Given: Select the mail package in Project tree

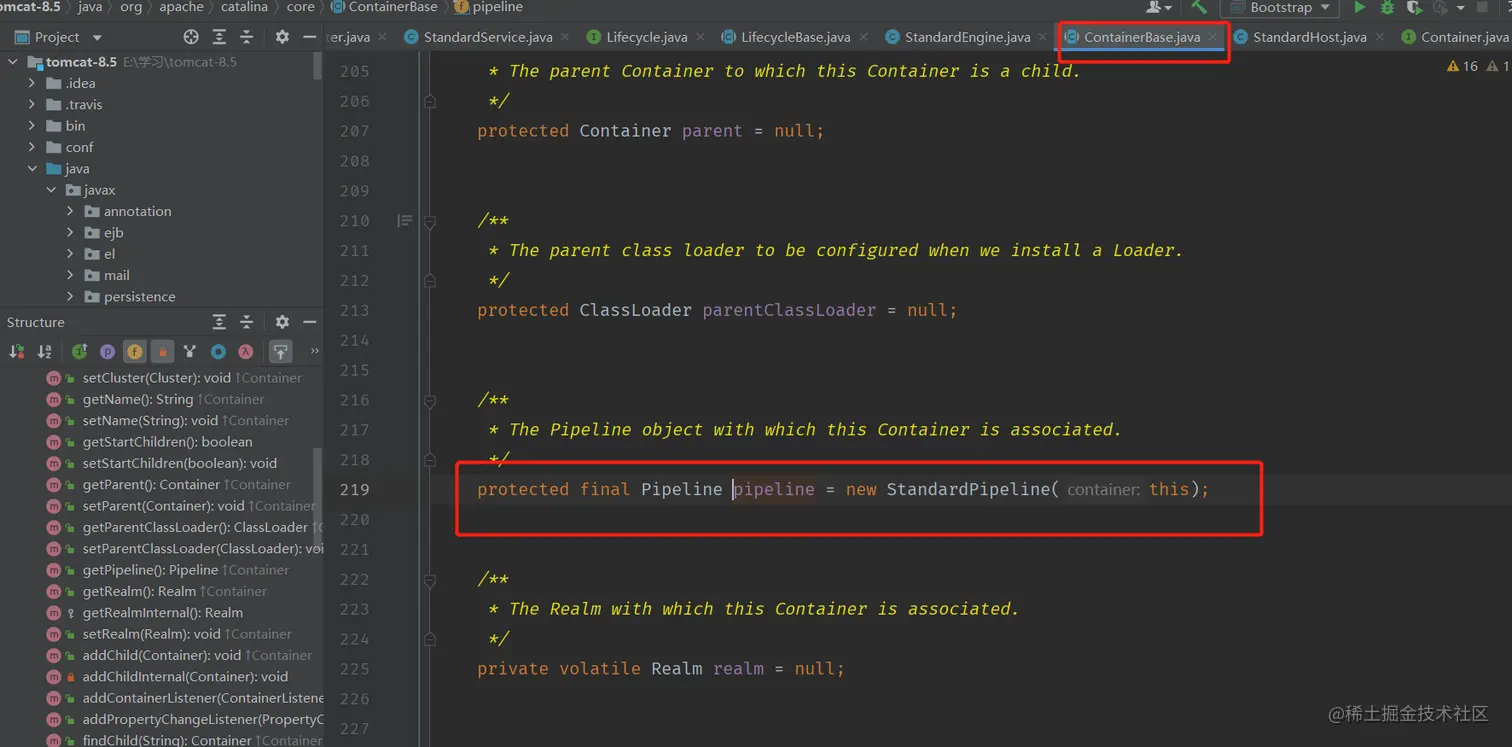Looking at the screenshot, I should click(x=107, y=275).
